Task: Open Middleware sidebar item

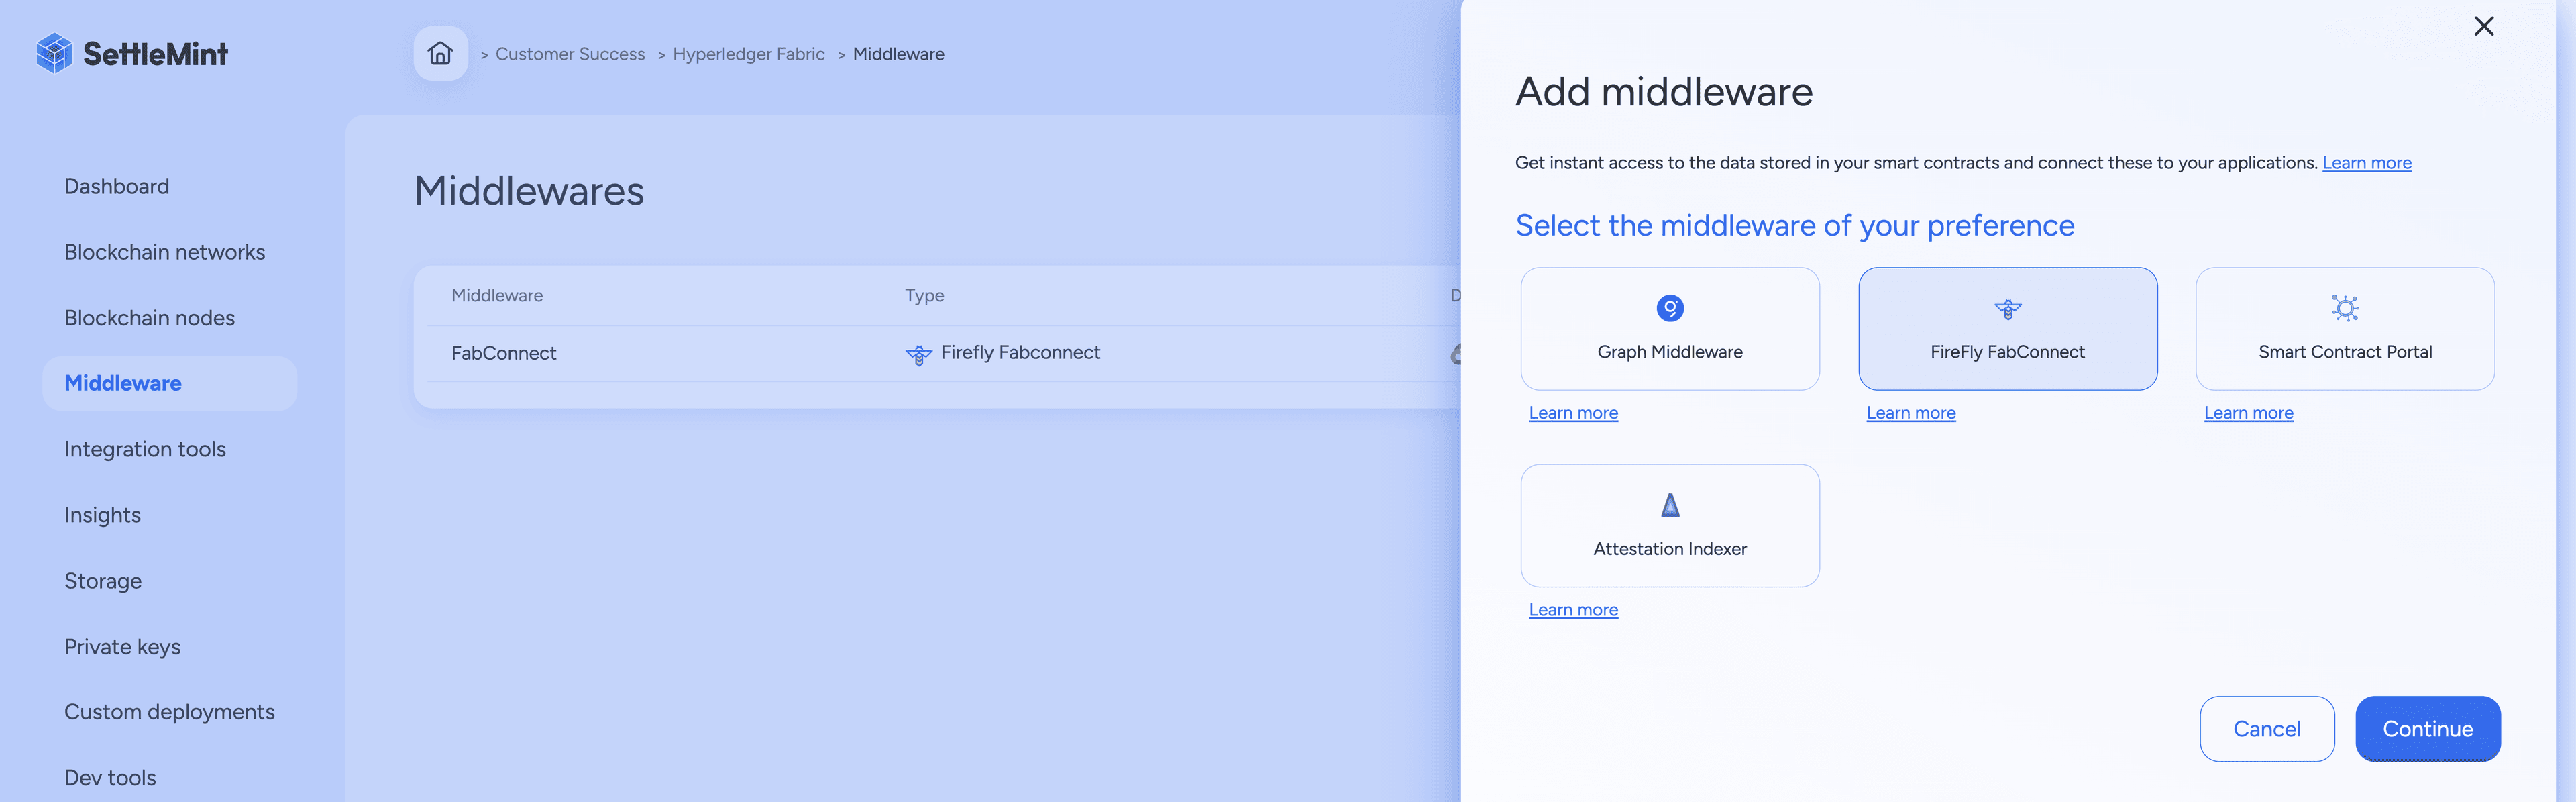Action: pyautogui.click(x=170, y=383)
